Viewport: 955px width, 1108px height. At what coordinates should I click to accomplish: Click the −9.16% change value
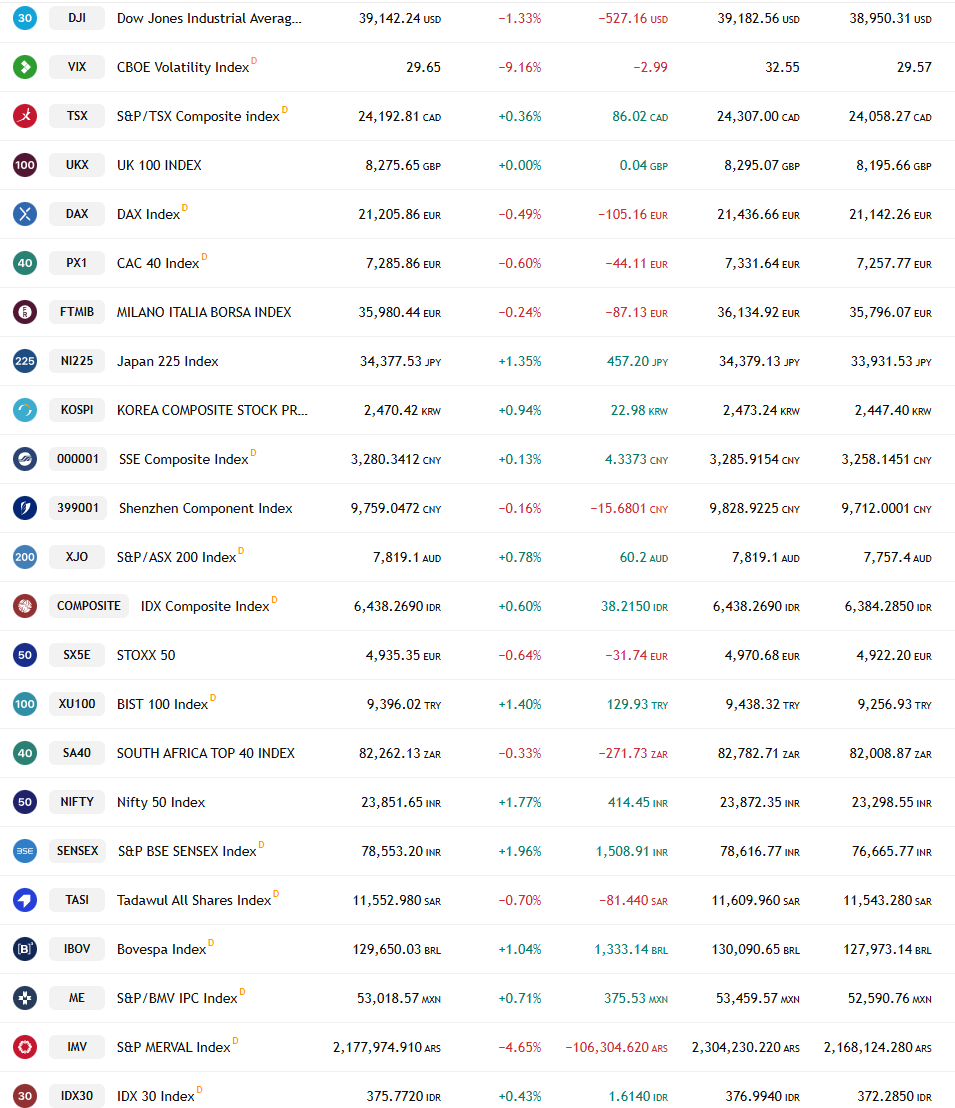pos(520,67)
